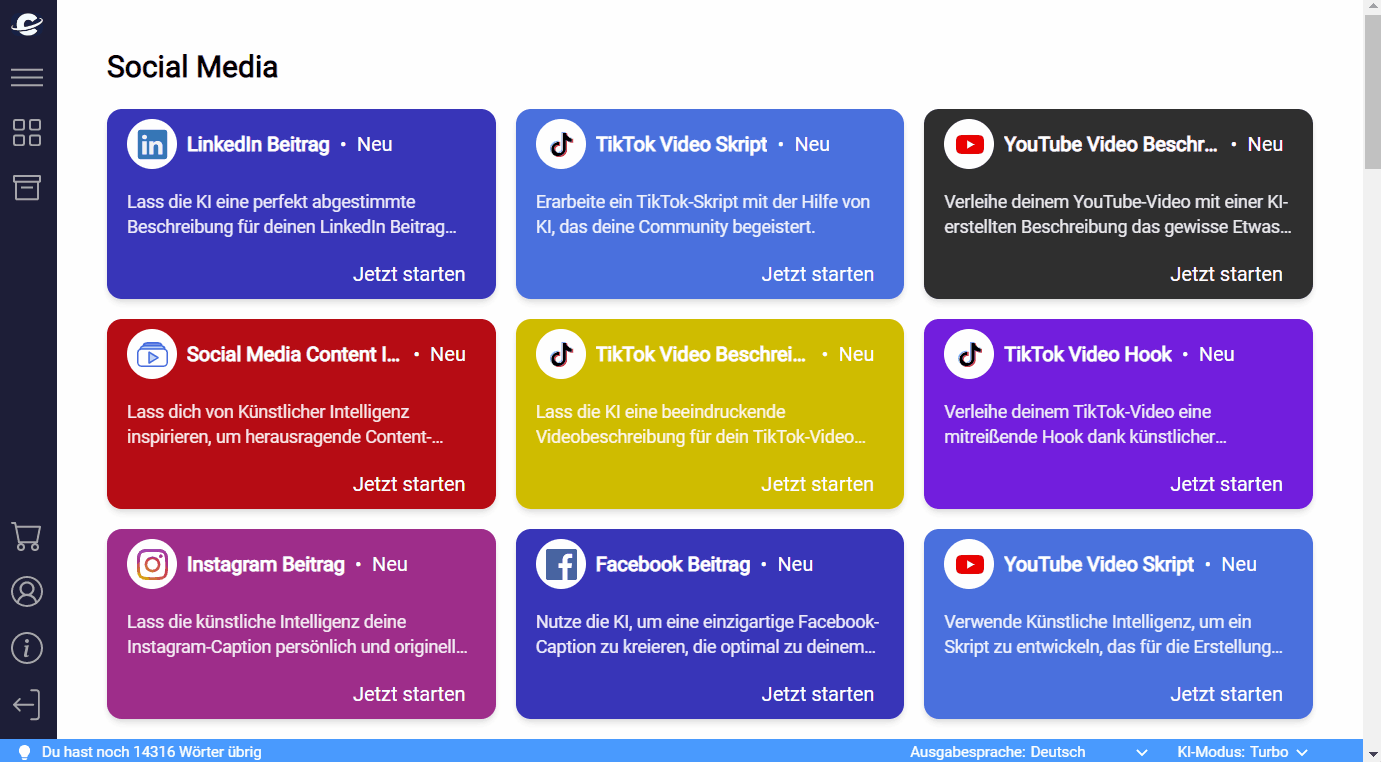Image resolution: width=1381 pixels, height=762 pixels.
Task: Click the Instagram Beitrag description text
Action: pyautogui.click(x=297, y=634)
